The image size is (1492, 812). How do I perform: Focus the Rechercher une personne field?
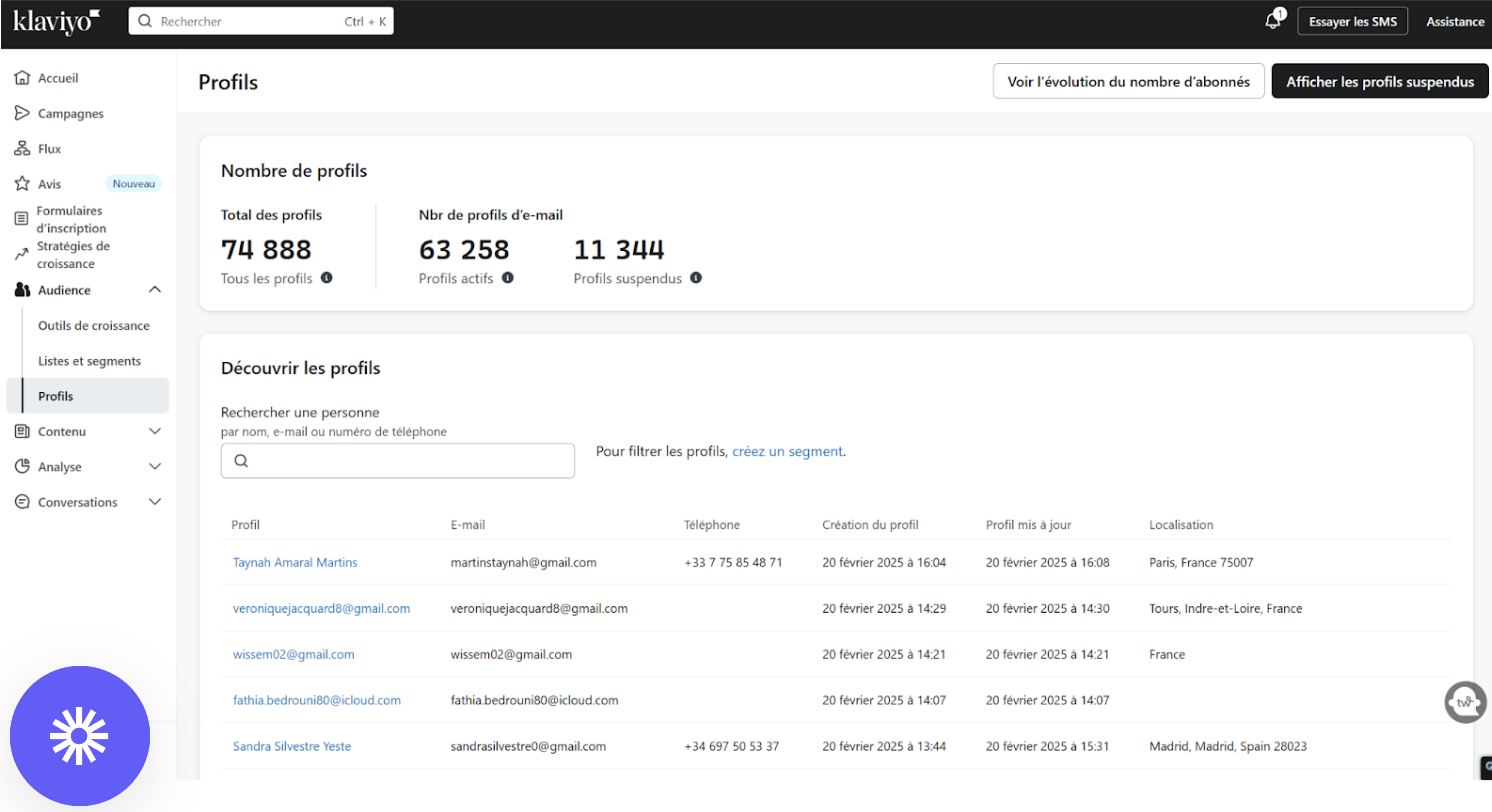coord(398,461)
